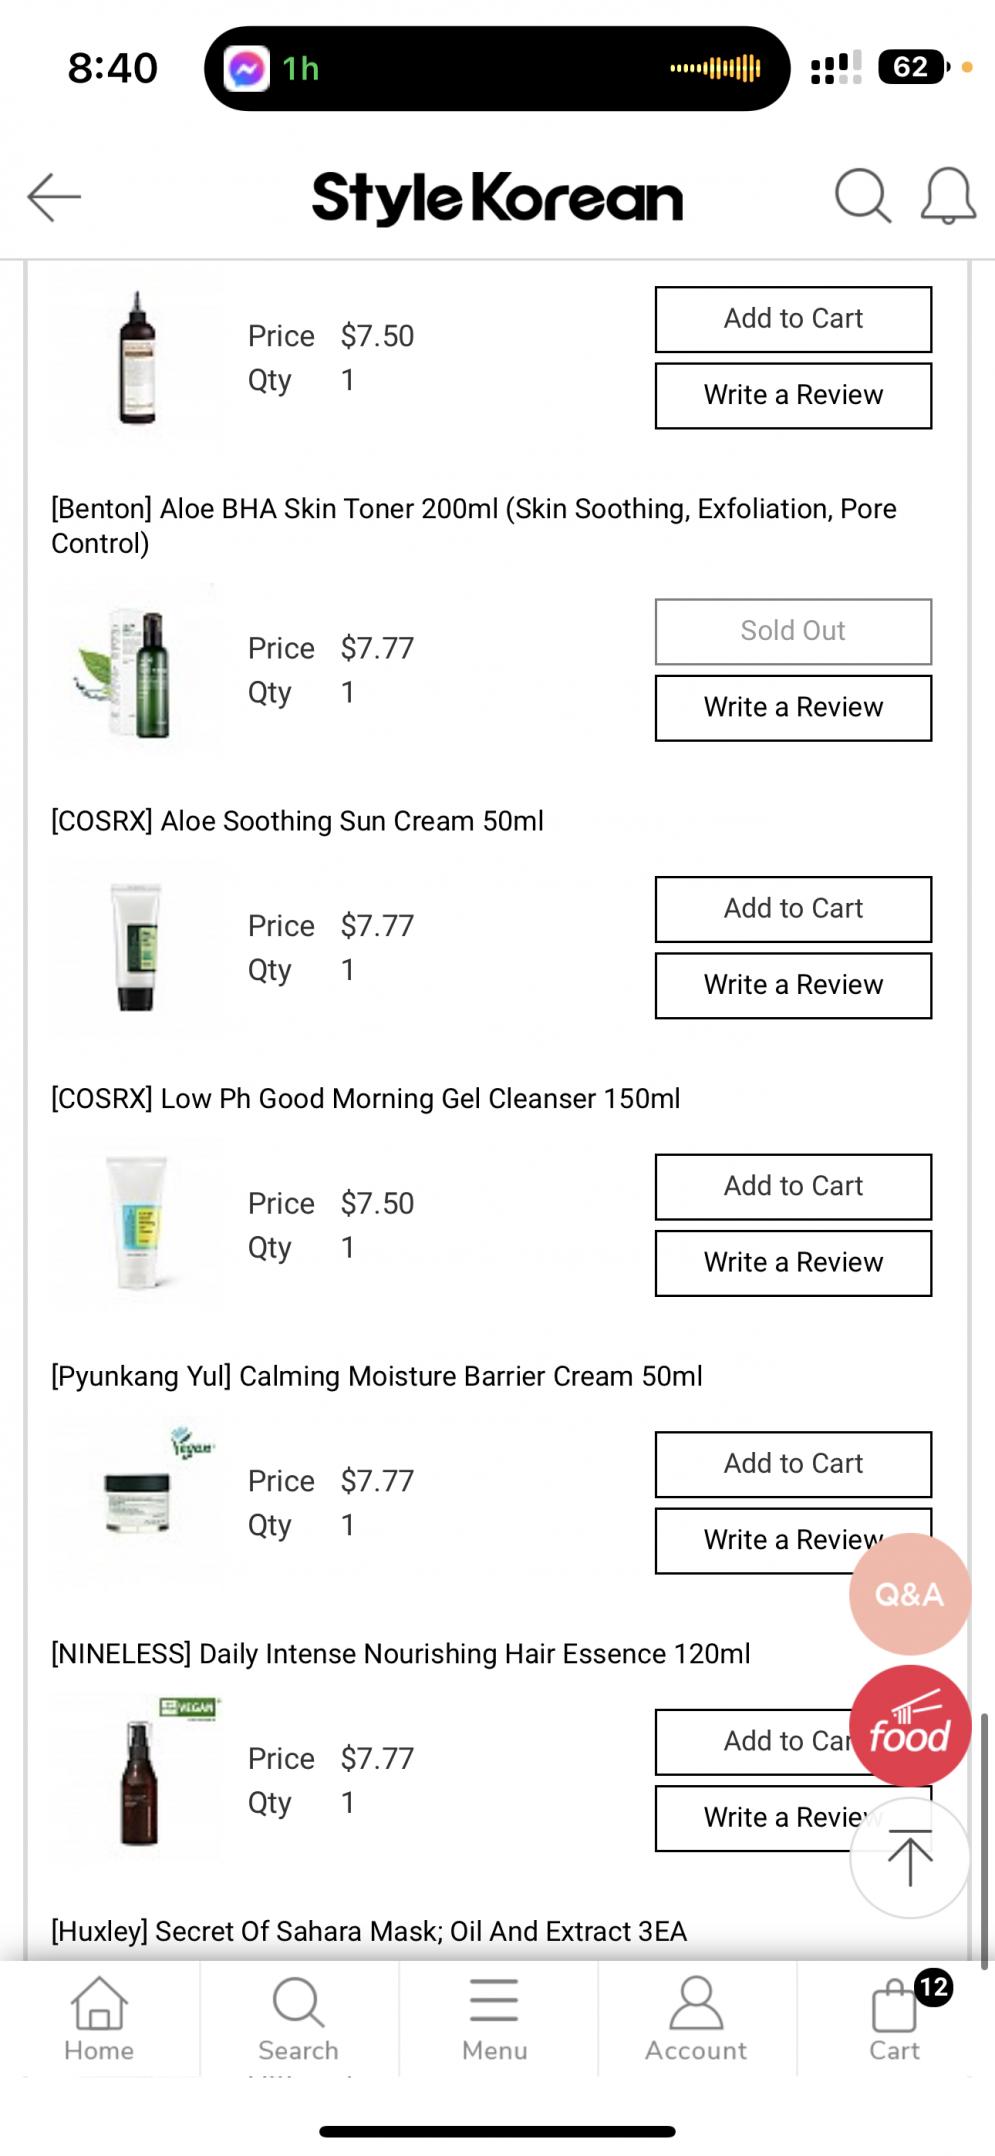Open the notifications bell
995x2156 pixels.
point(947,195)
